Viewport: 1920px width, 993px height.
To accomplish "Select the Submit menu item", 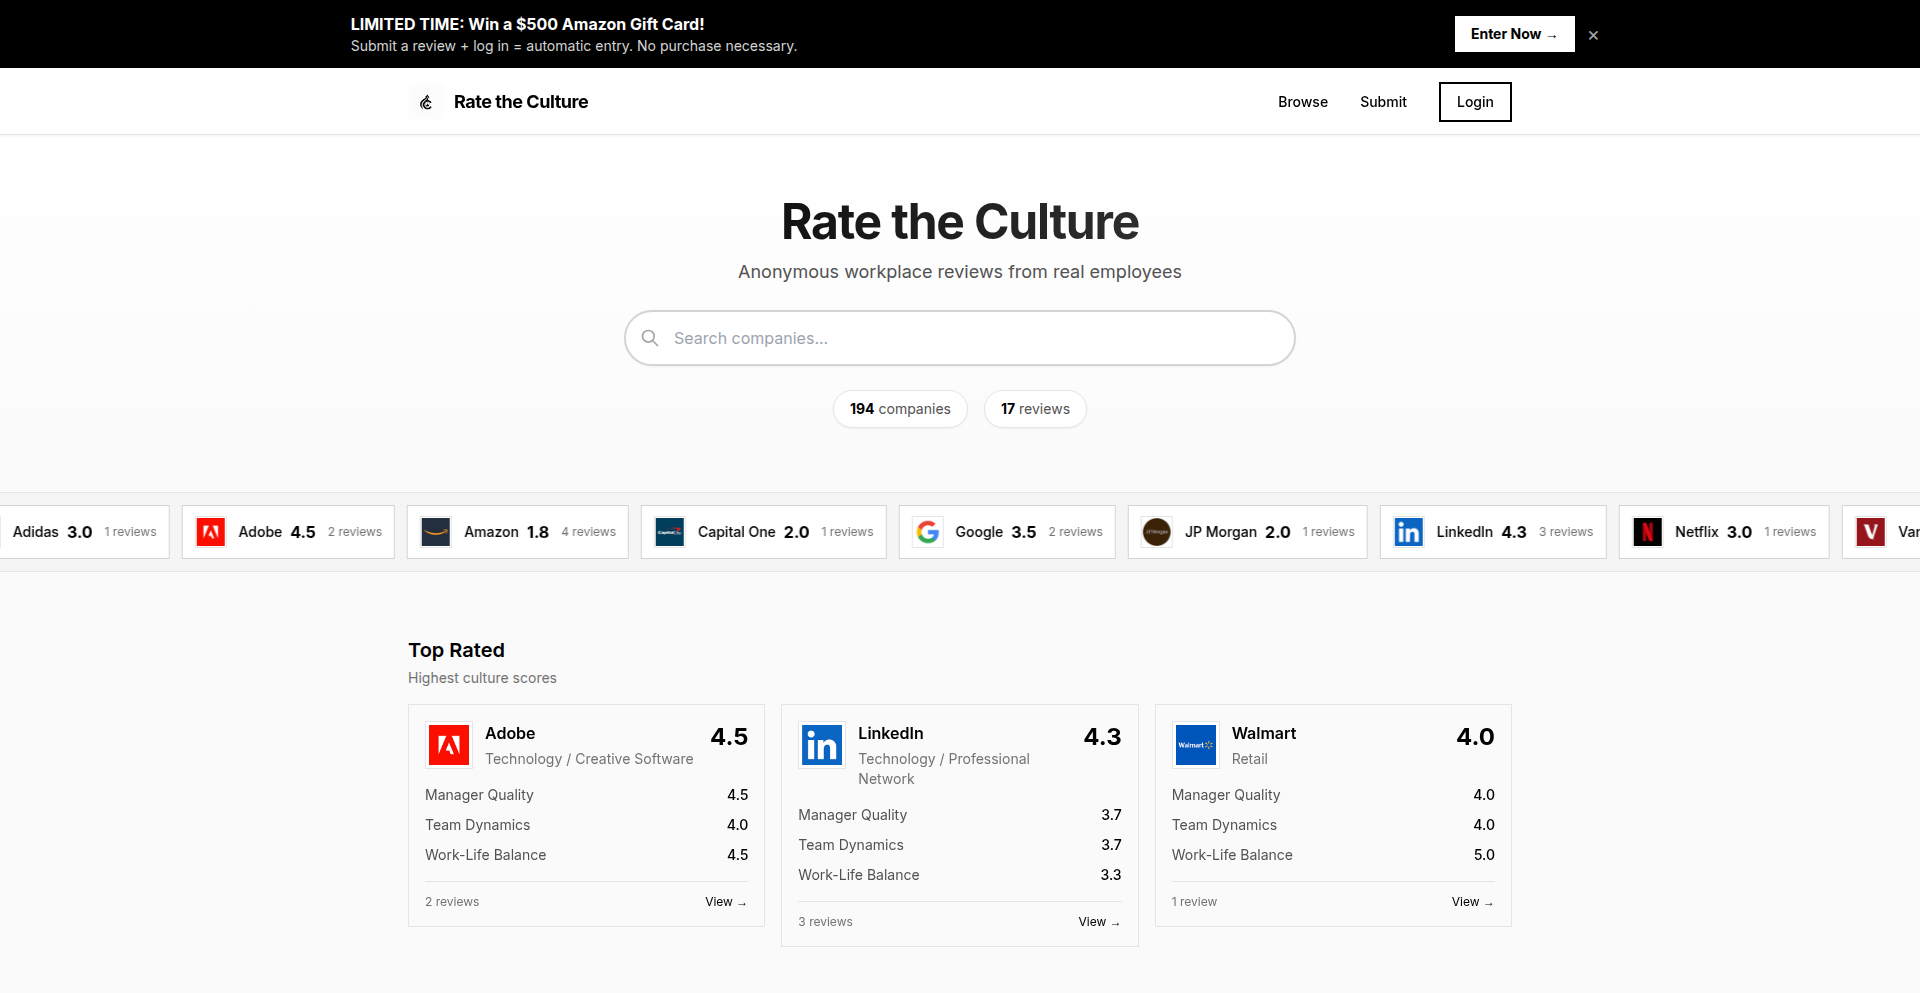I will [1383, 101].
